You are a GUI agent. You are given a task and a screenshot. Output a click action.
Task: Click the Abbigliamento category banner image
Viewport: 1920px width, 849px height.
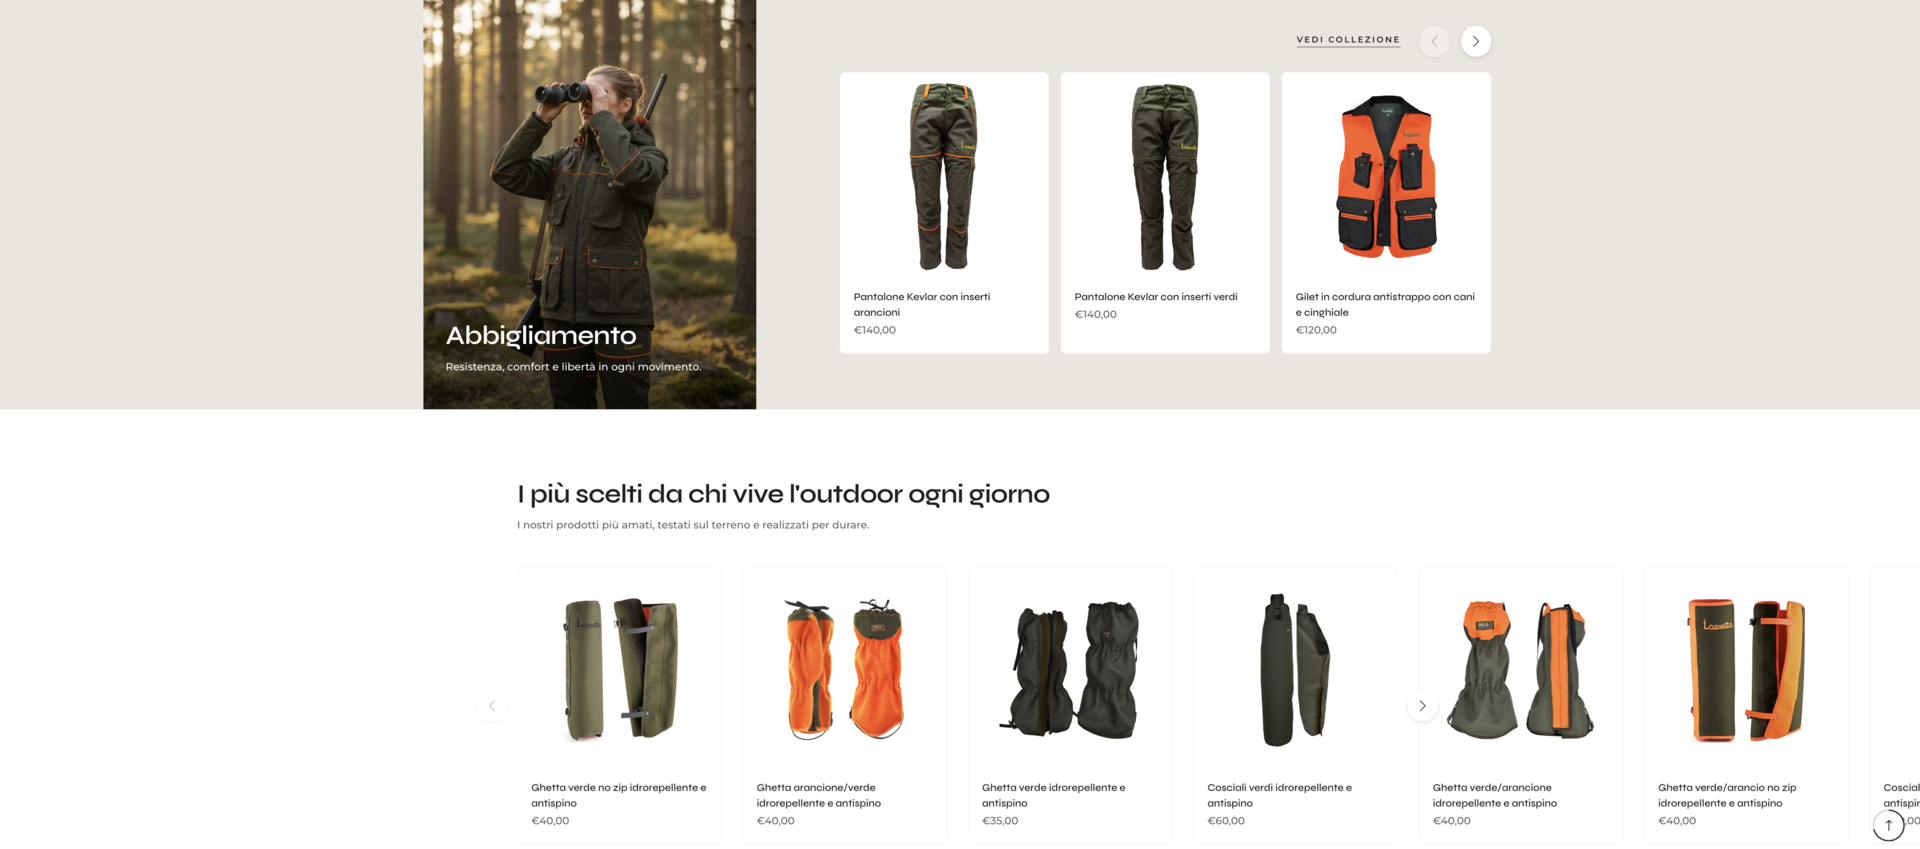589,204
